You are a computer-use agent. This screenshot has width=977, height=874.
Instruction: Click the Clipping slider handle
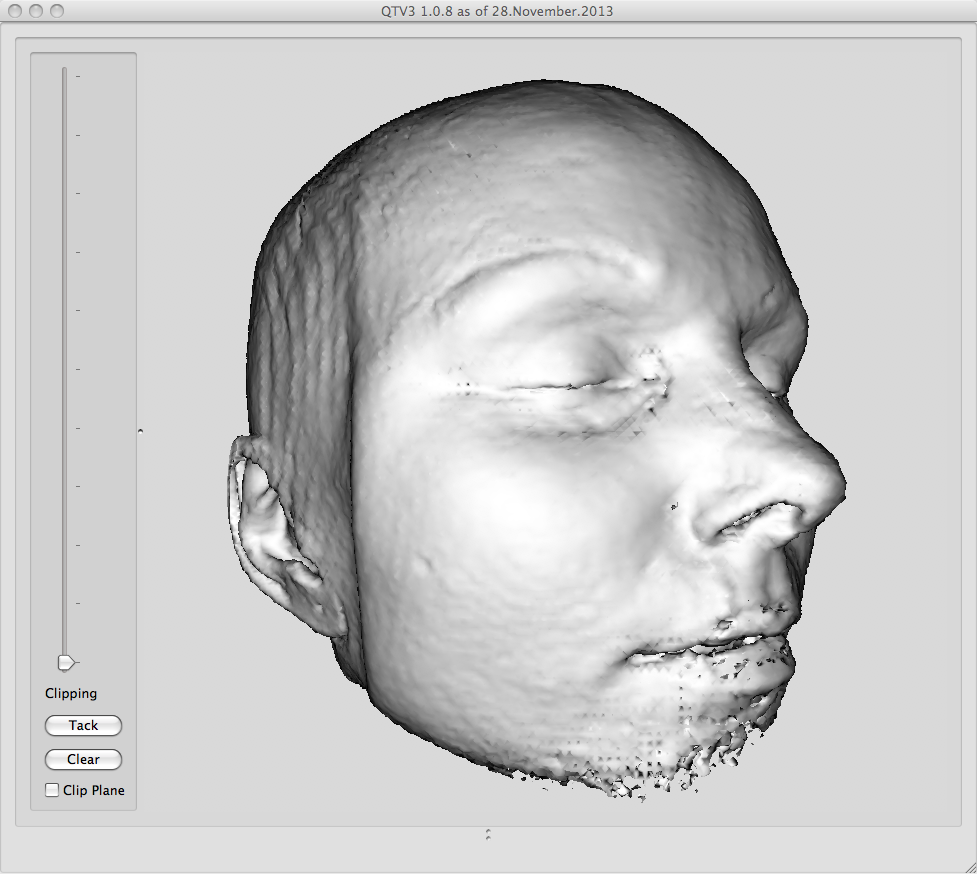pyautogui.click(x=65, y=662)
